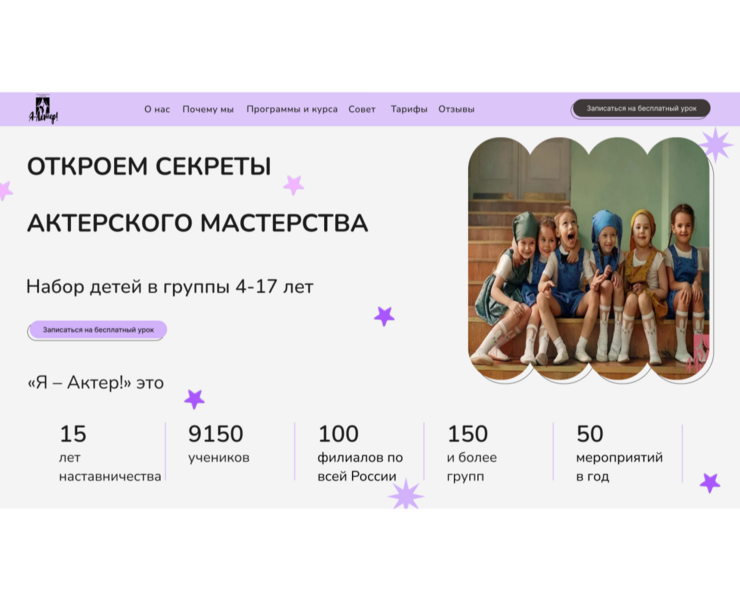The height and width of the screenshot is (600, 740).
Task: Open «Программы и курса» menu link
Action: pos(292,109)
